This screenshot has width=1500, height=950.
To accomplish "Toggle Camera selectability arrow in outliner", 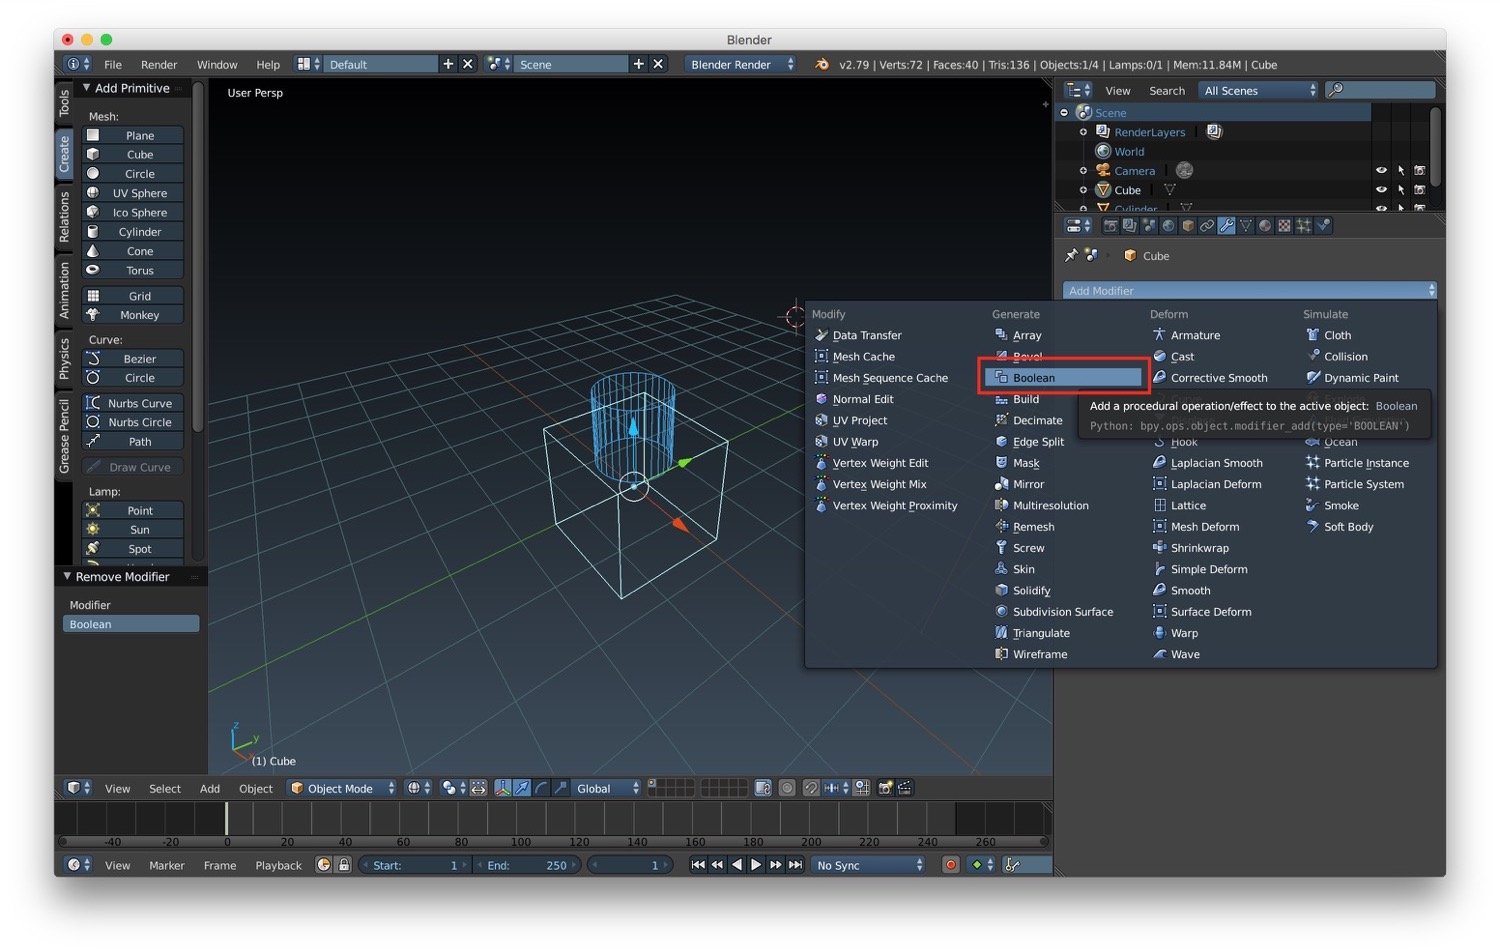I will [x=1400, y=171].
